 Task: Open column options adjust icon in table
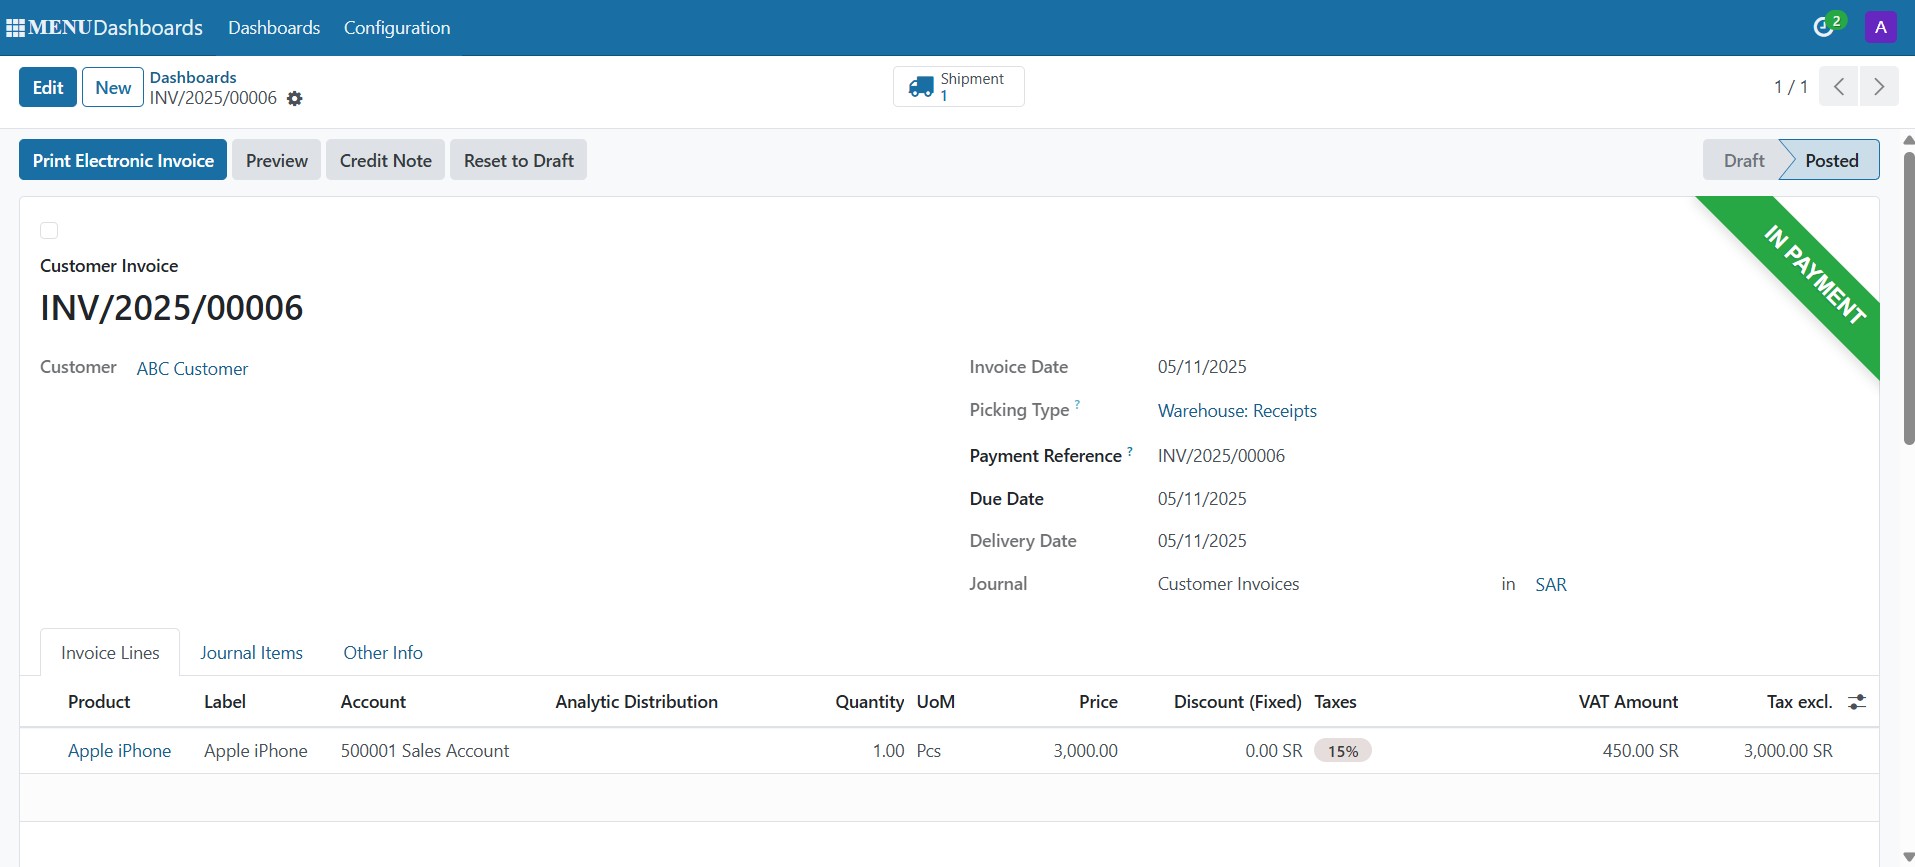click(x=1857, y=702)
